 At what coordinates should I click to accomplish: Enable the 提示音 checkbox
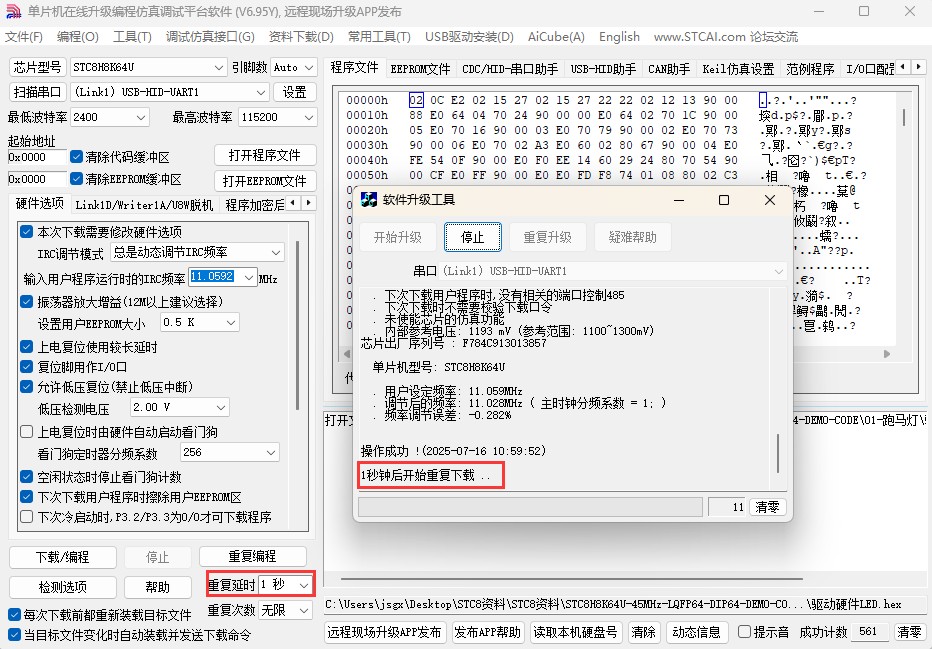tap(744, 632)
